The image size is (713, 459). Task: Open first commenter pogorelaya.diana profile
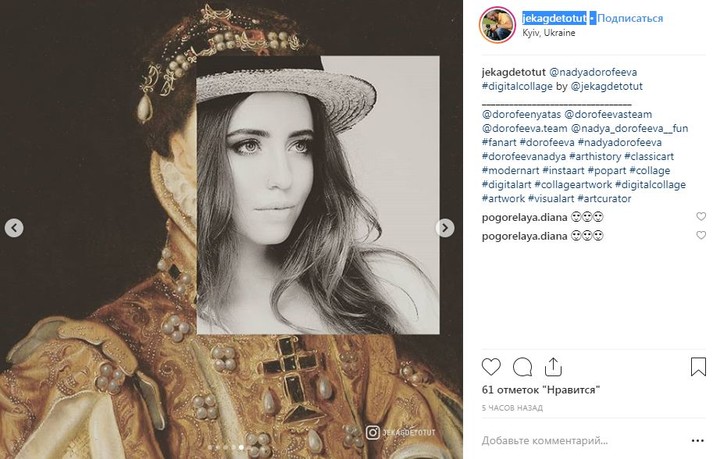click(x=524, y=216)
